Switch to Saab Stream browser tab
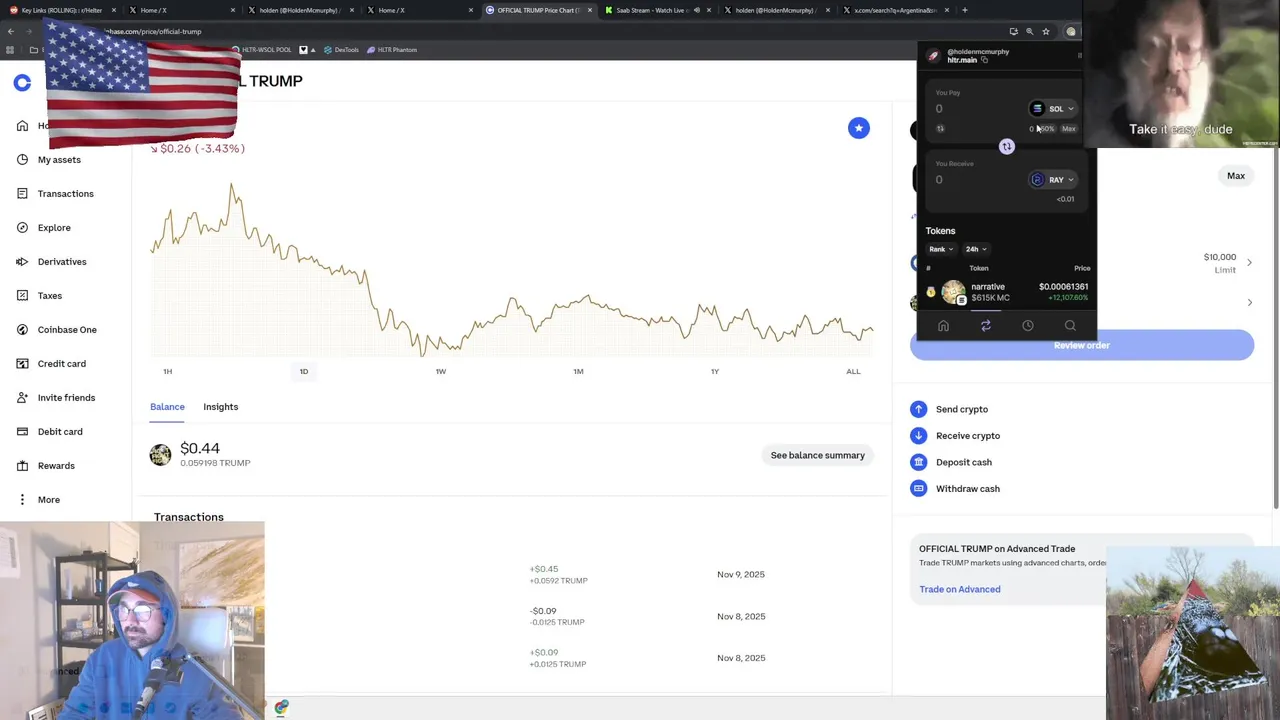Viewport: 1280px width, 720px height. pos(655,10)
